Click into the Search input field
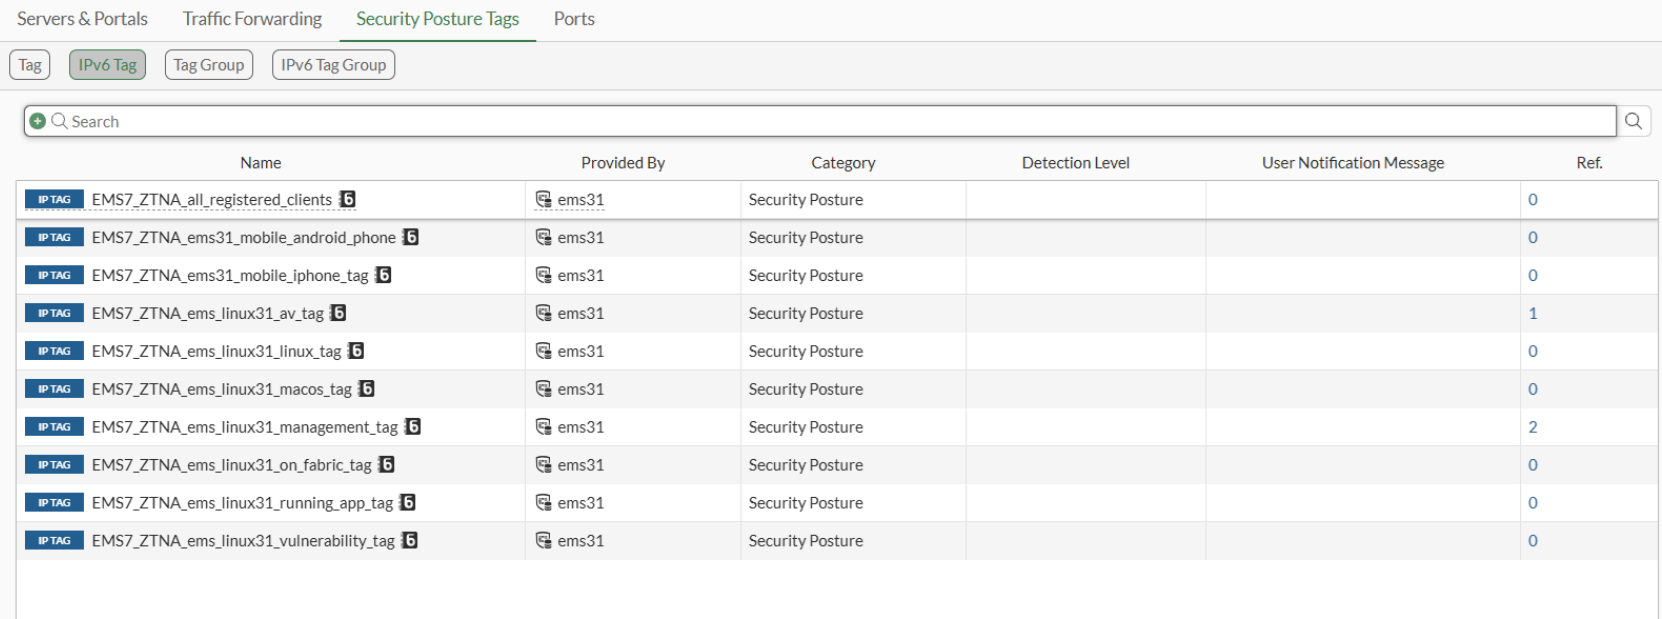 point(800,121)
